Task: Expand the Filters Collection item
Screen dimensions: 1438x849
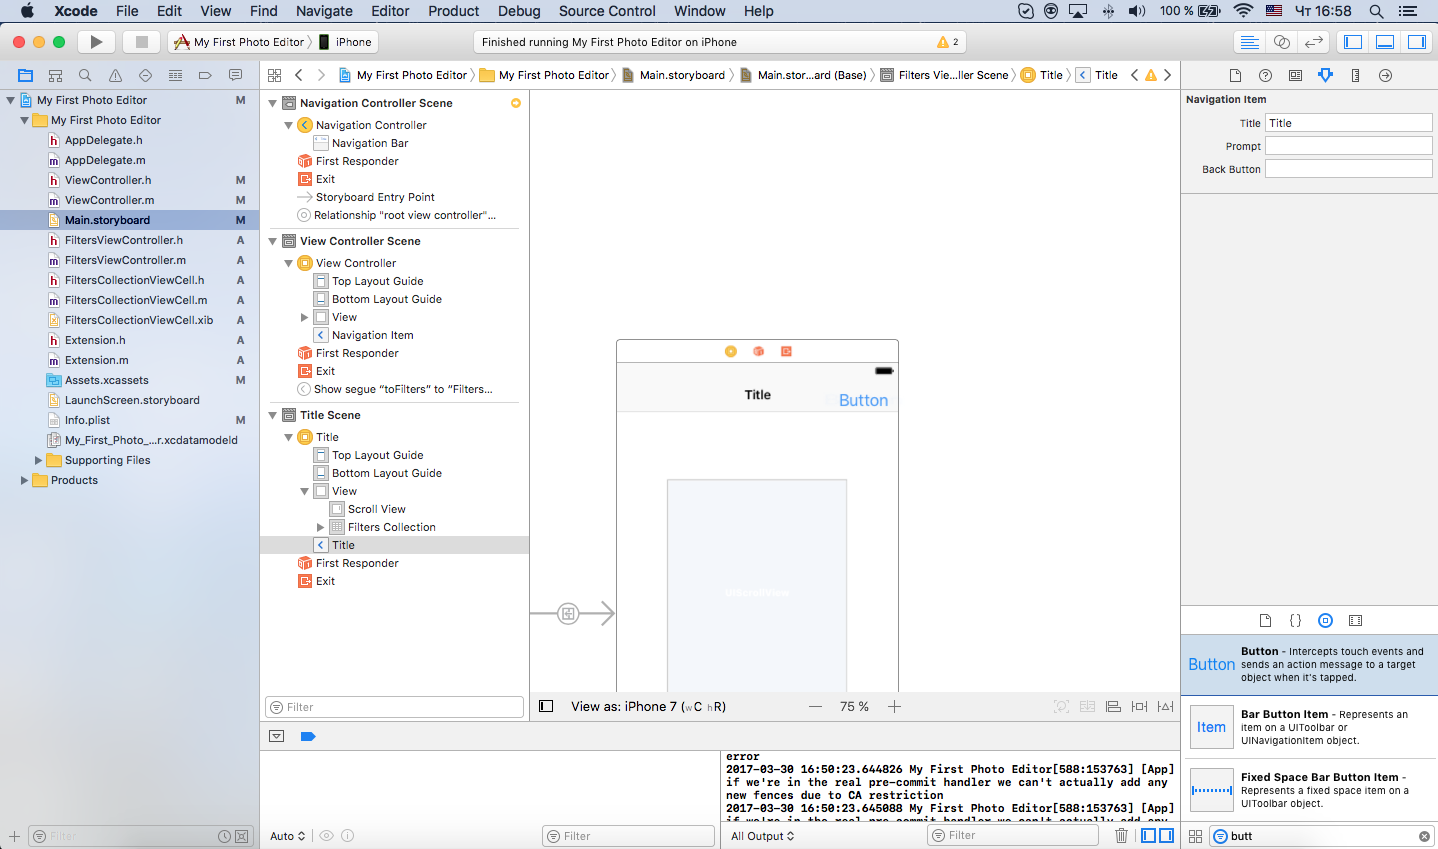Action: click(321, 527)
